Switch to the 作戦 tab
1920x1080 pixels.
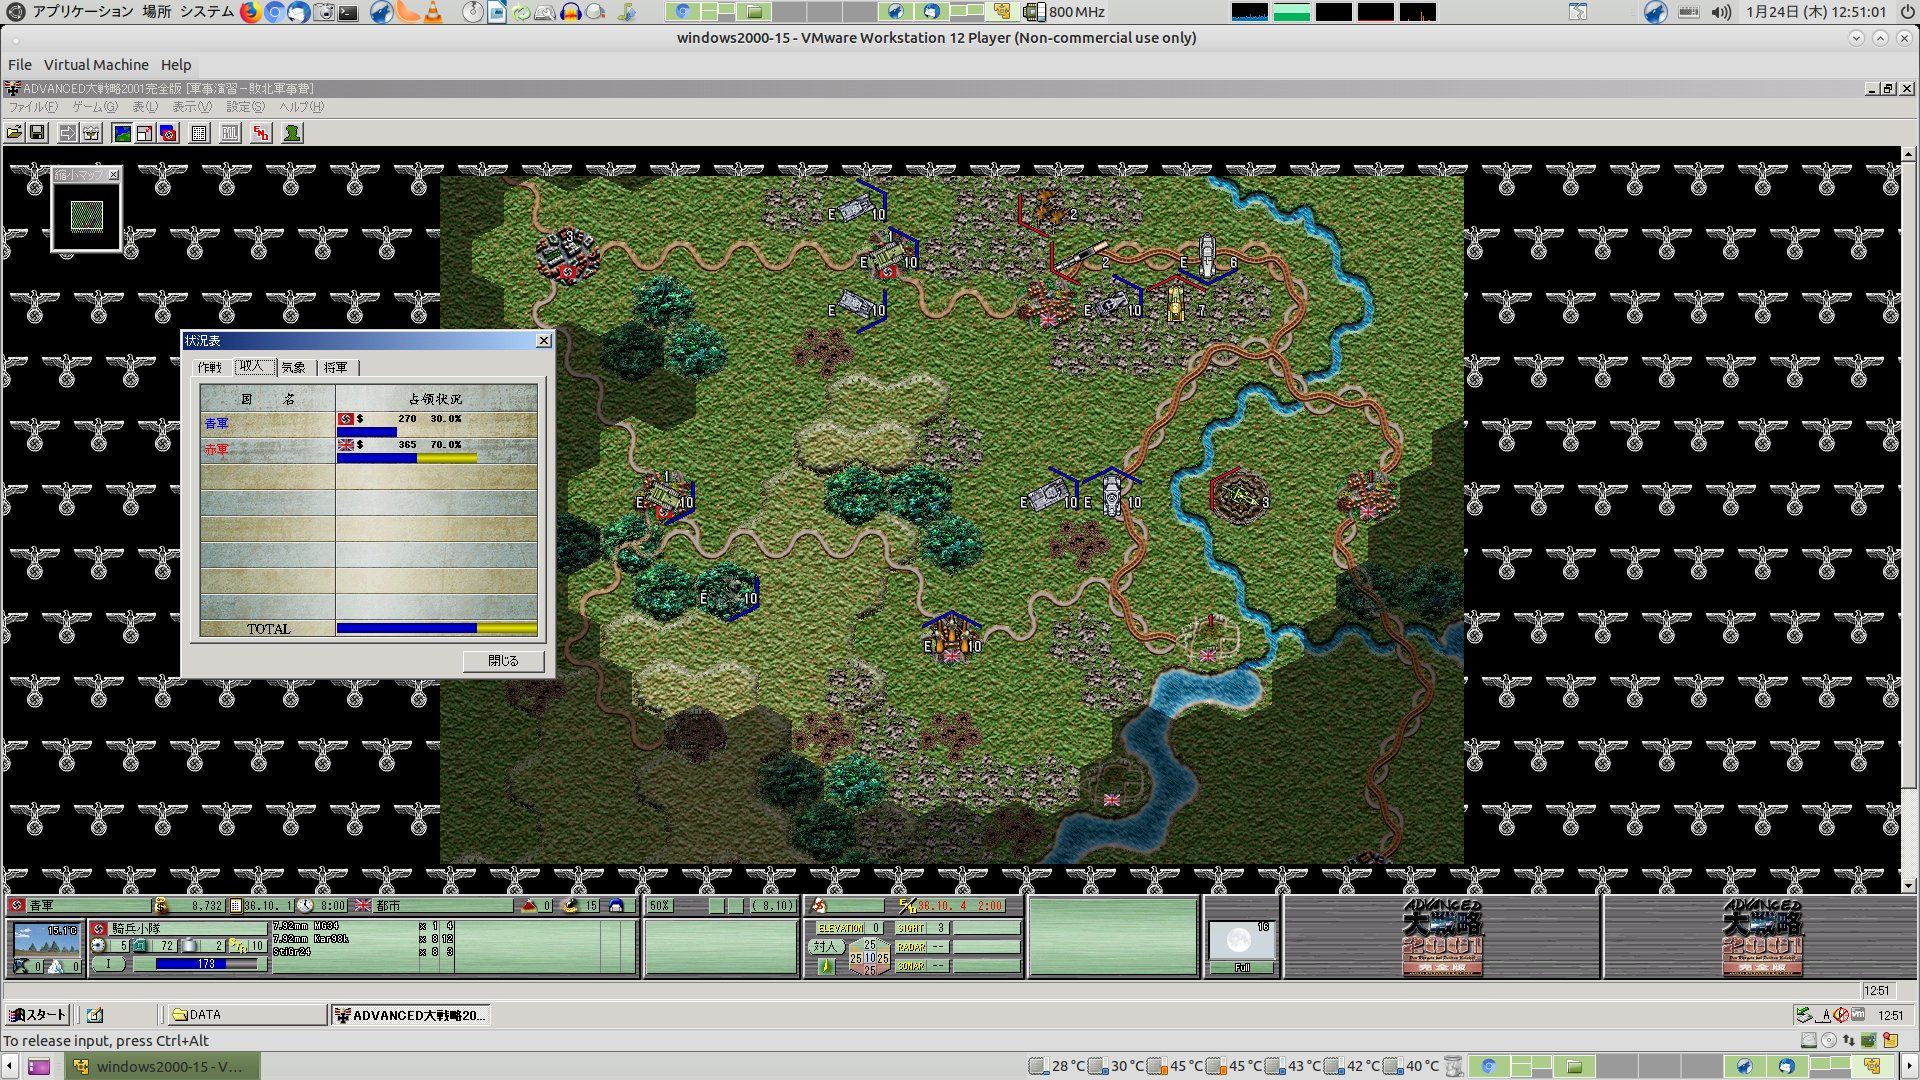(210, 368)
